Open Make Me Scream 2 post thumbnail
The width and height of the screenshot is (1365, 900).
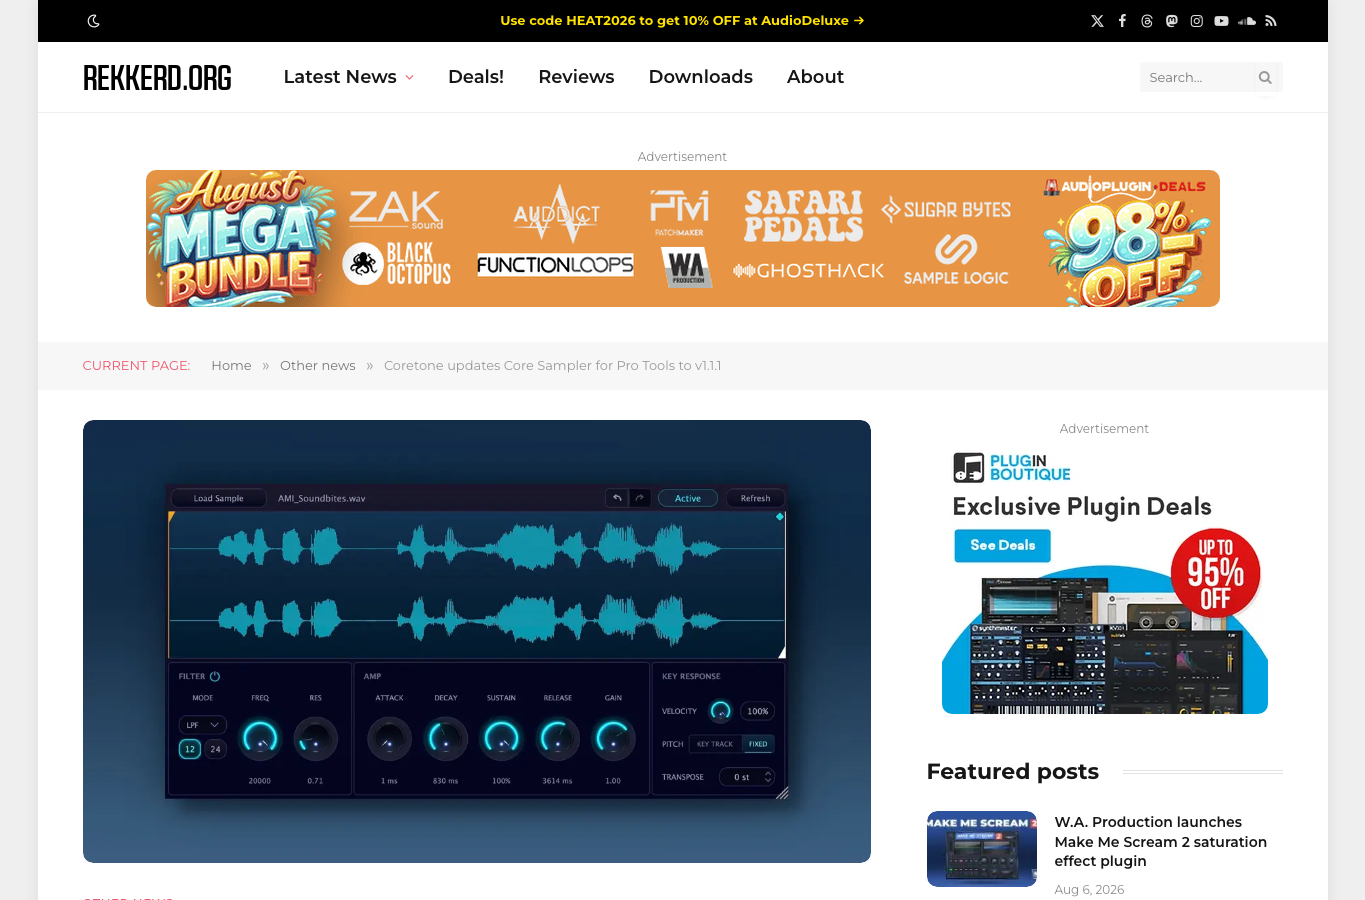(x=982, y=849)
